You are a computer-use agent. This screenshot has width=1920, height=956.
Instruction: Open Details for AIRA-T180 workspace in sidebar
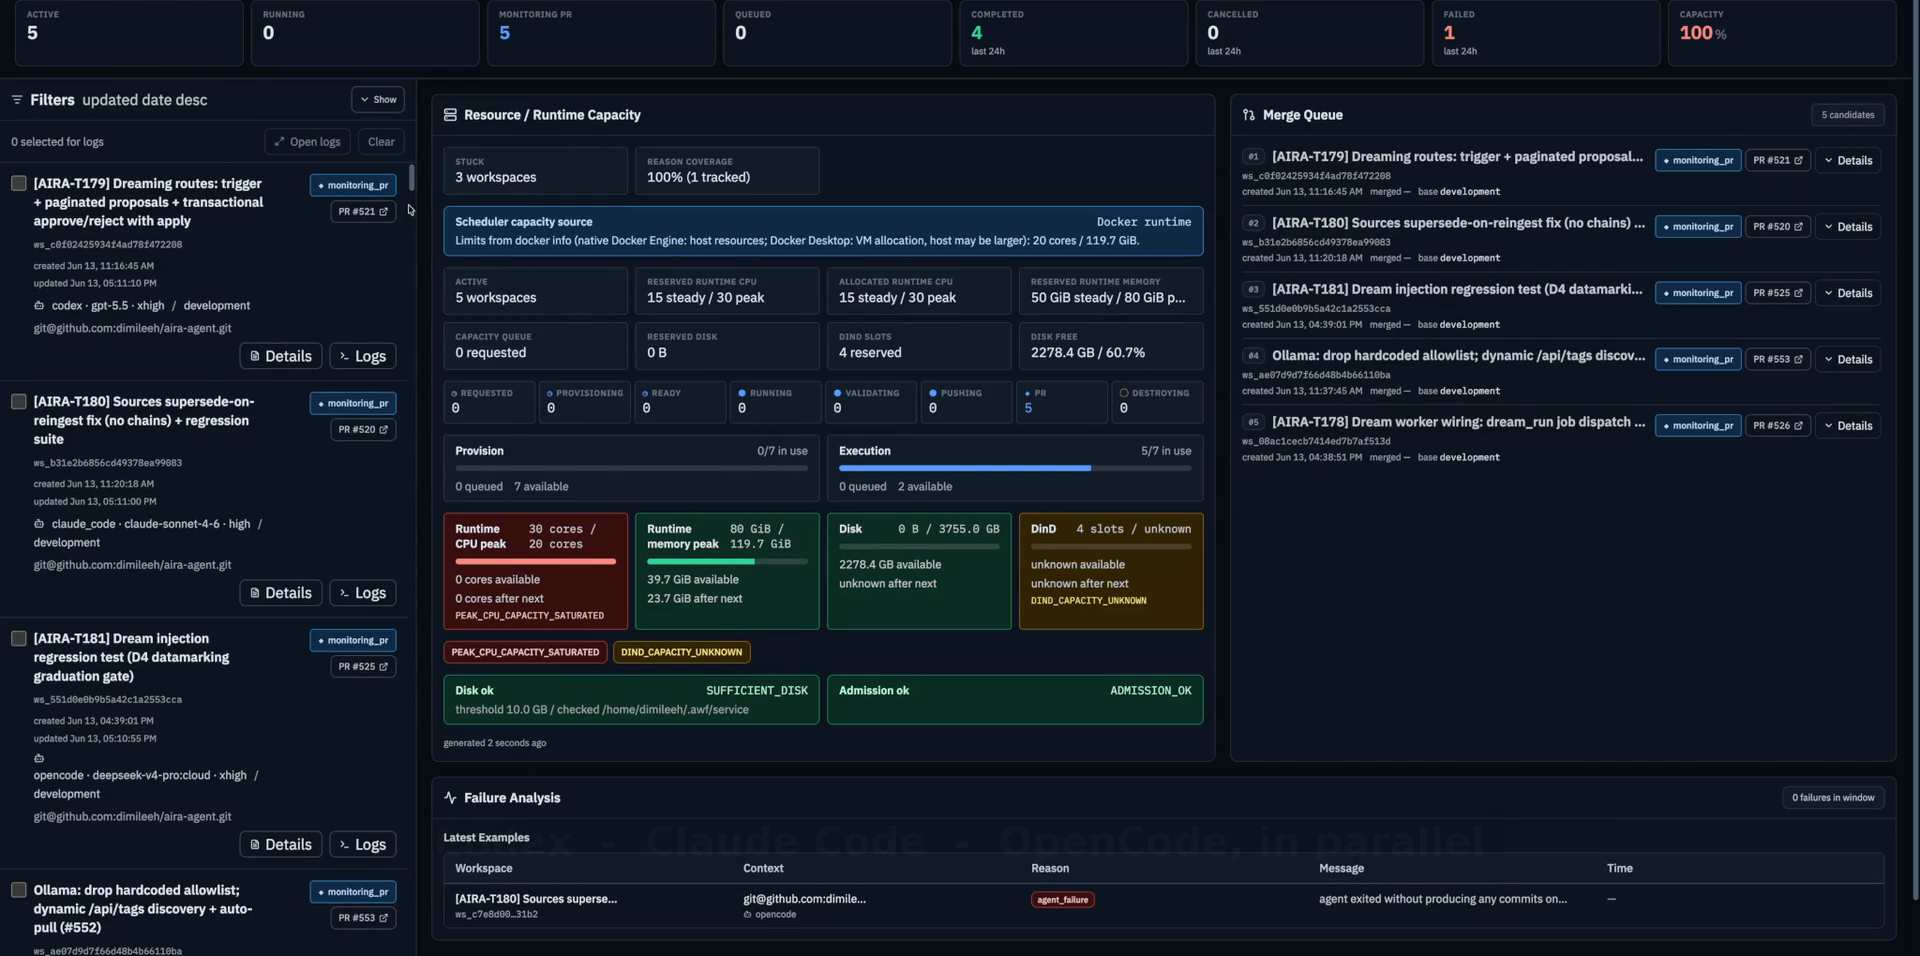click(281, 593)
